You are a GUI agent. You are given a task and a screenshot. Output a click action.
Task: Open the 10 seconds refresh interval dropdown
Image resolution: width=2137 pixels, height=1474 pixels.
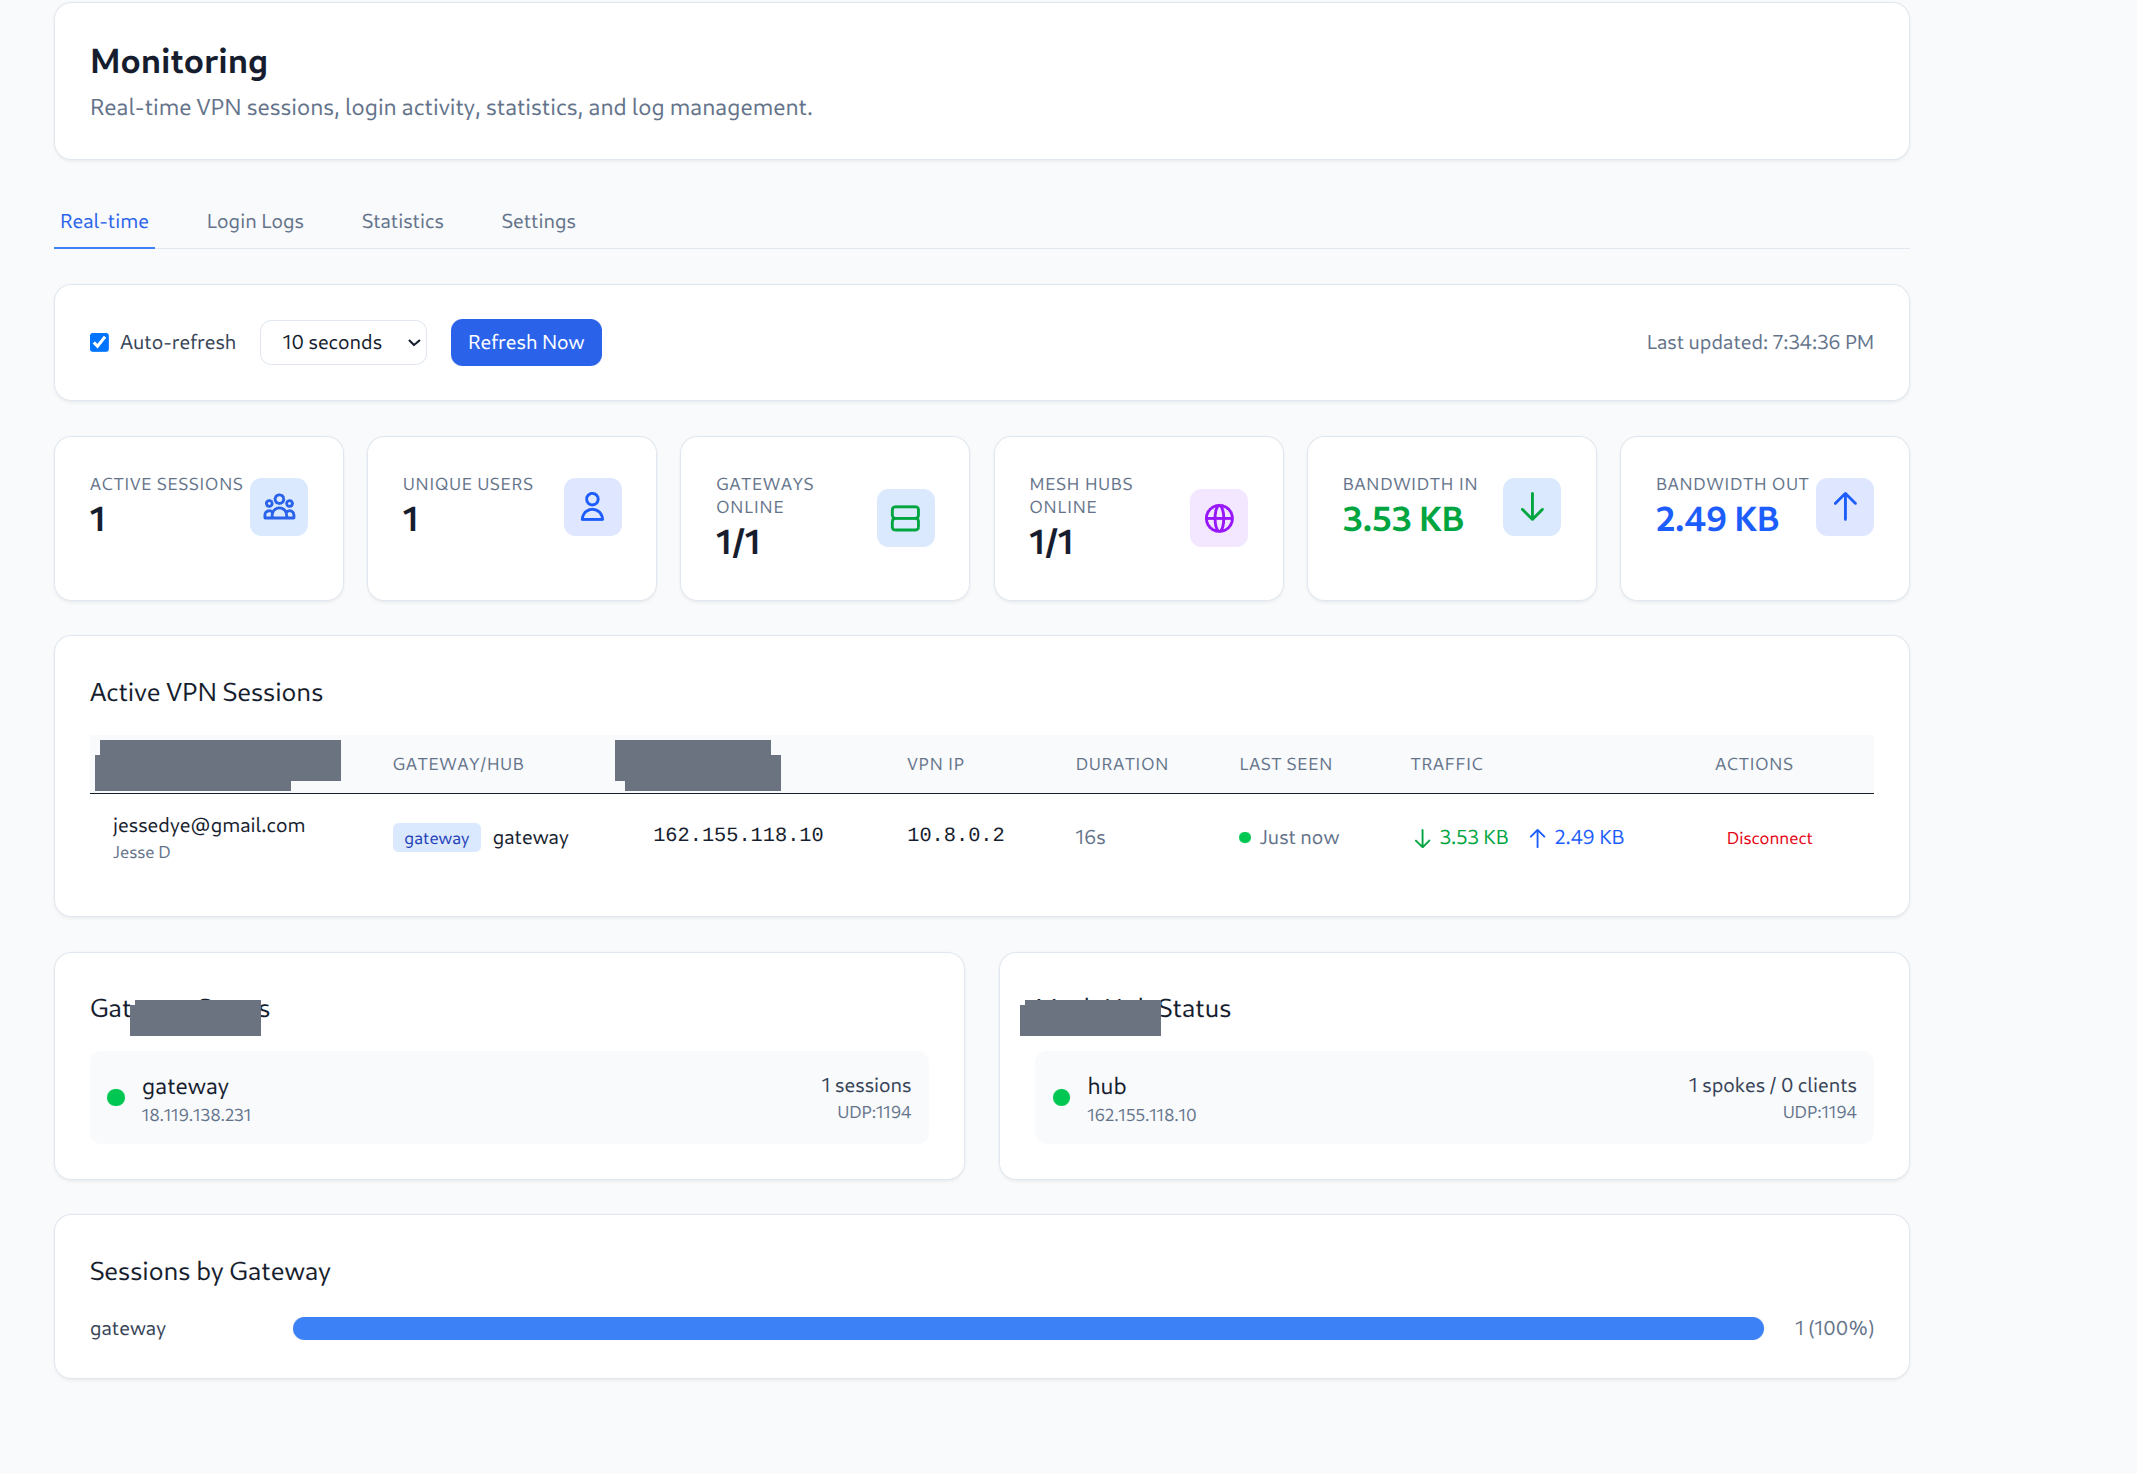click(343, 341)
